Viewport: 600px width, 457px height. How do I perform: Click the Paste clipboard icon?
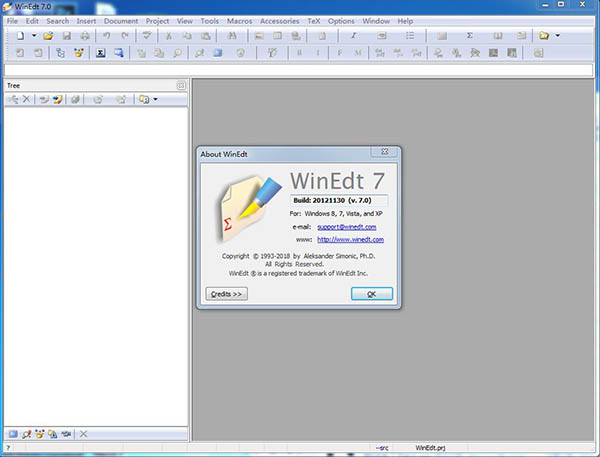pos(206,36)
